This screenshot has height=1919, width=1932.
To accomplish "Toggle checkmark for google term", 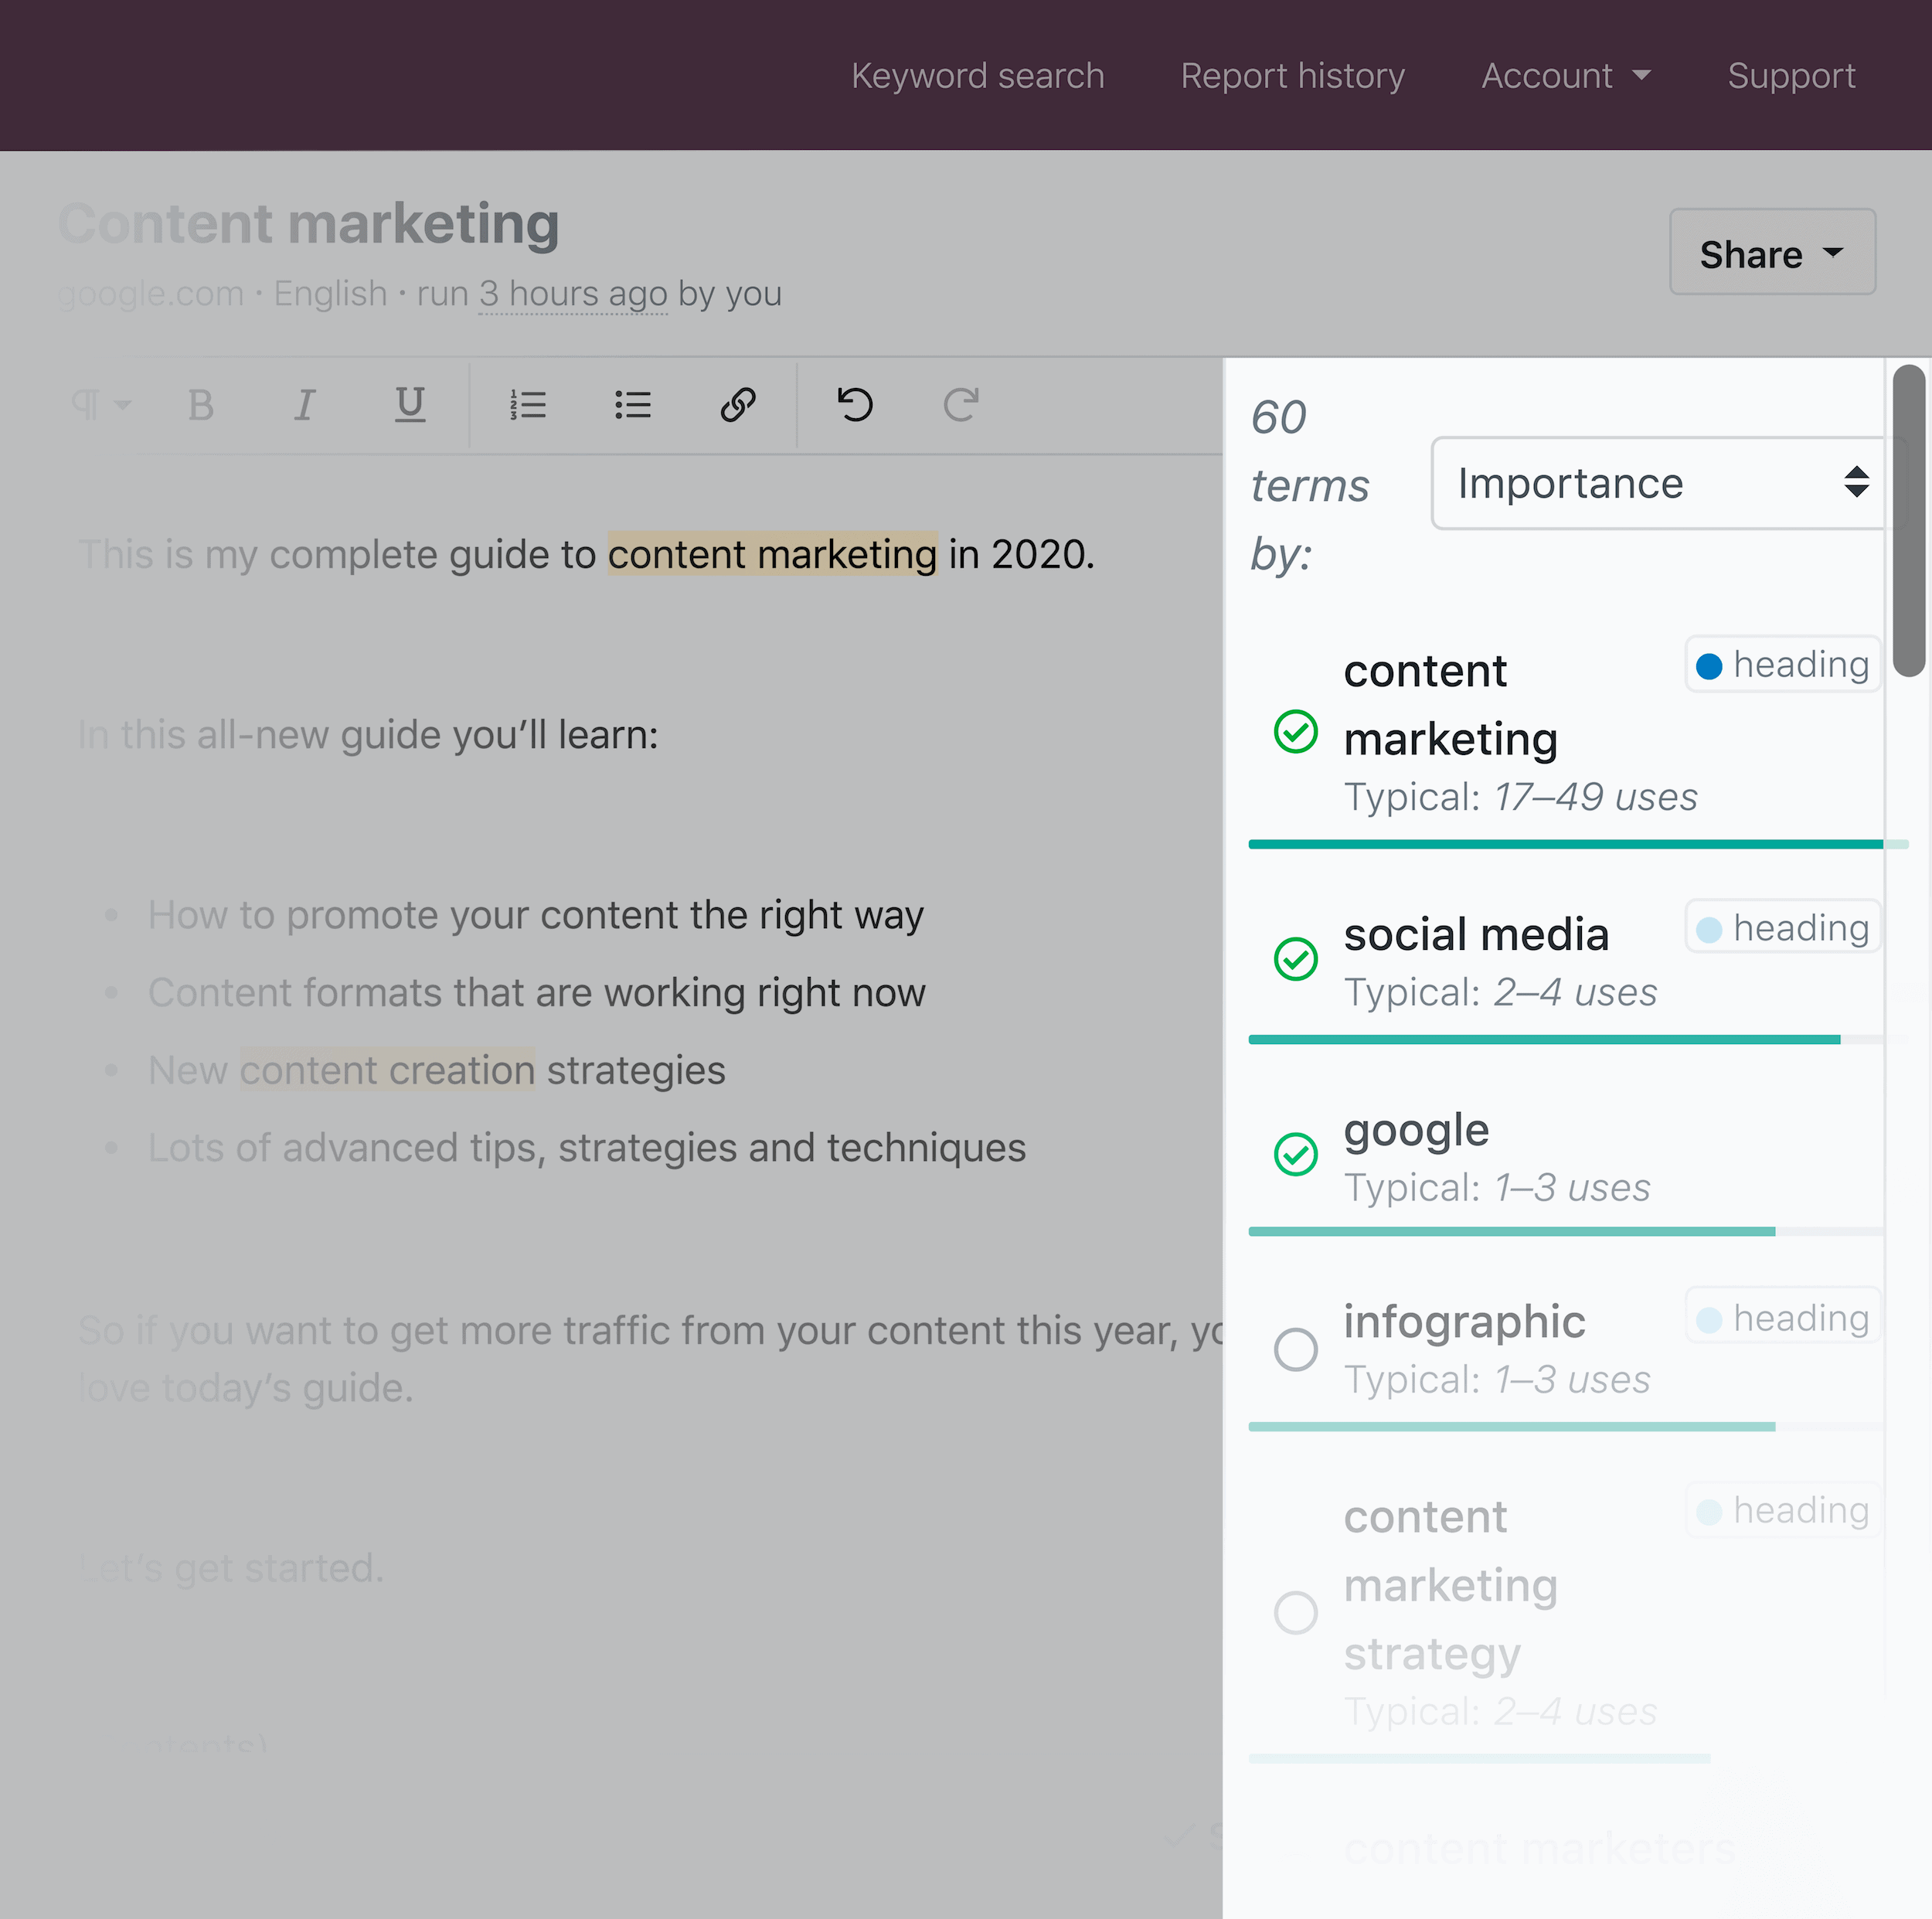I will [1295, 1154].
